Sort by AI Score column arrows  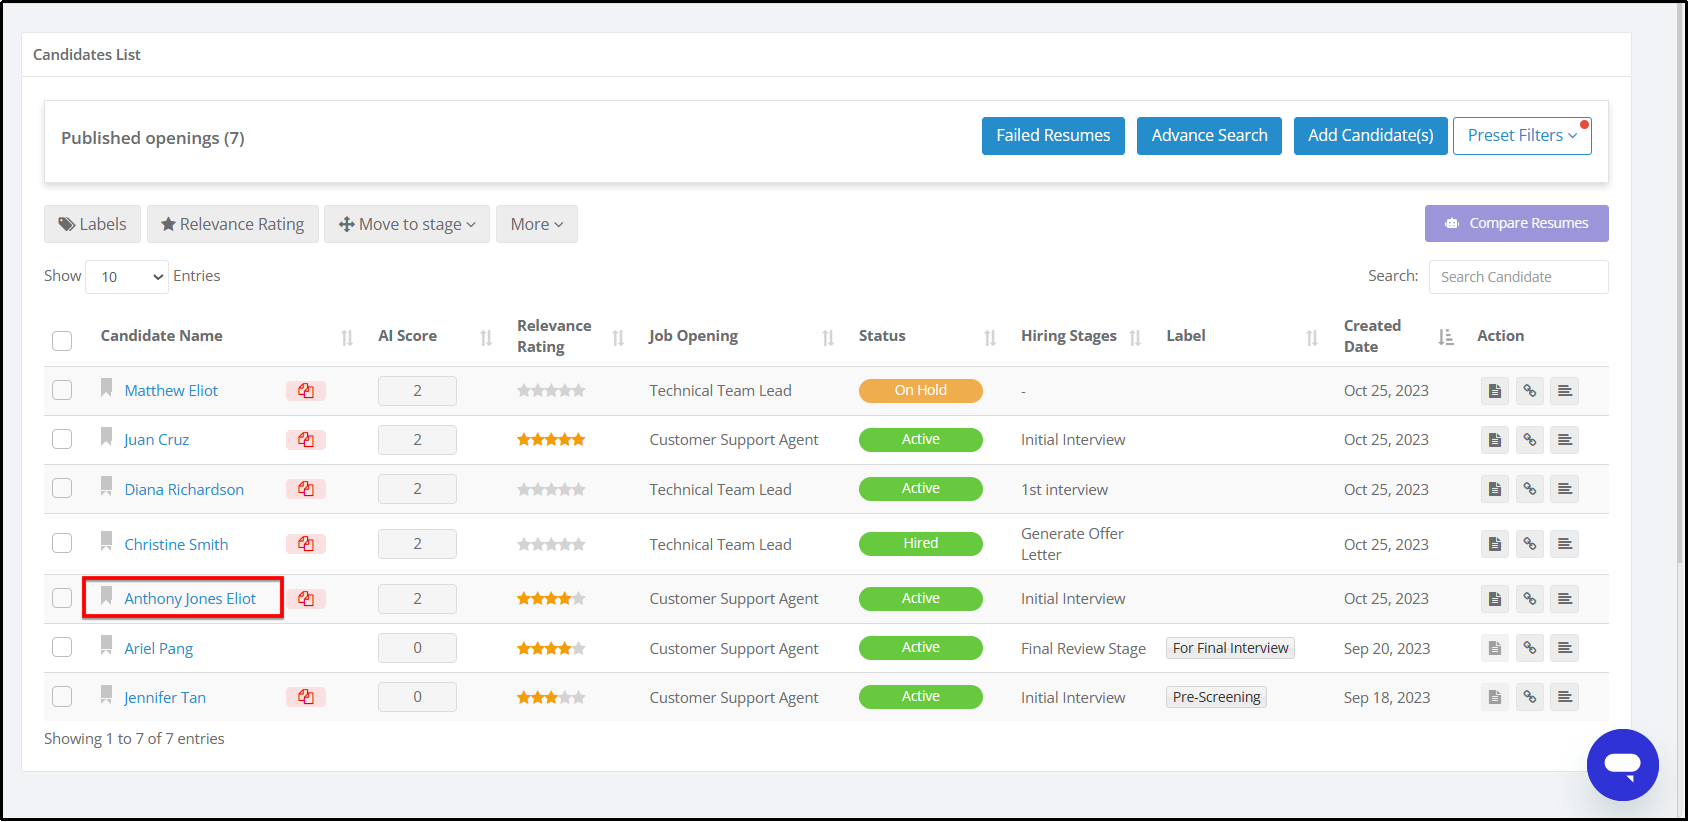[x=486, y=338]
